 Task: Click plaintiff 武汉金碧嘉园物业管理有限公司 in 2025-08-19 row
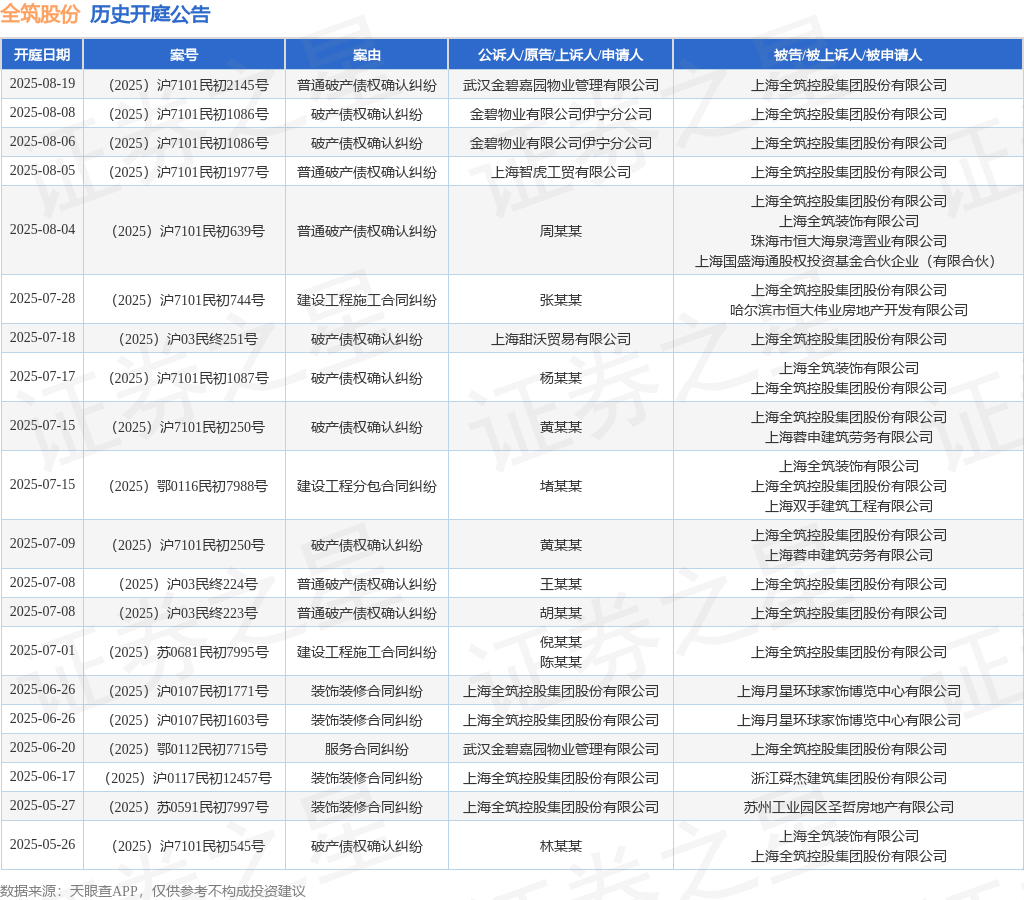click(560, 85)
